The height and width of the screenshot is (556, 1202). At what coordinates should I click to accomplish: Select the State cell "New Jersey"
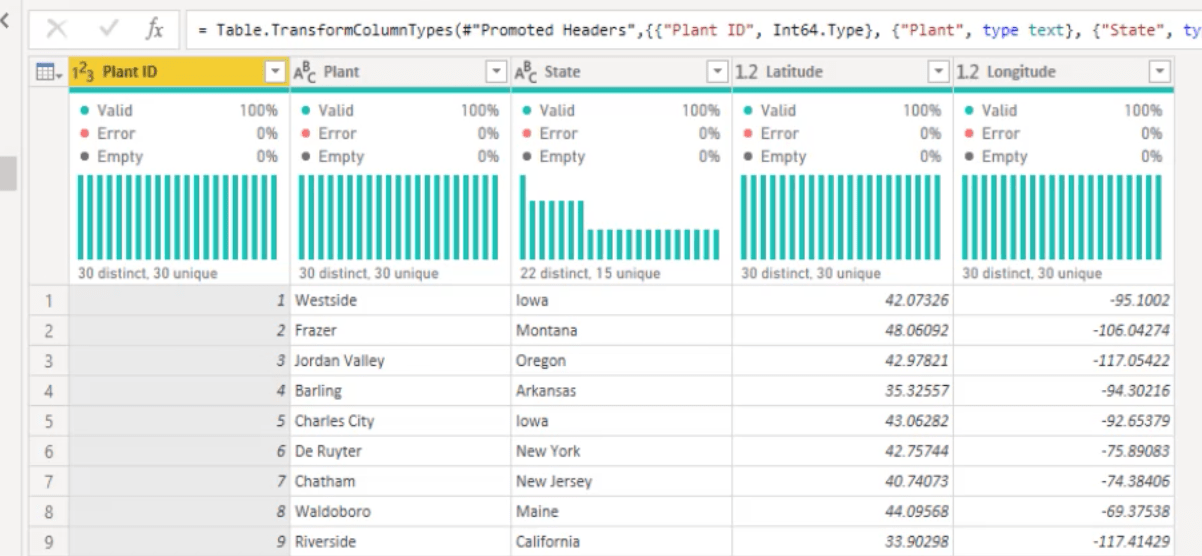coord(621,481)
